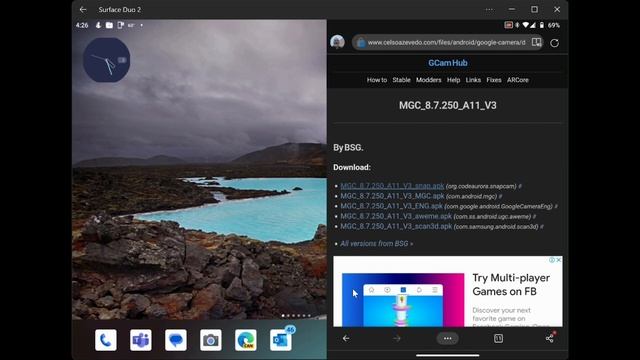
Task: Tap the share icon in browser bar
Action: click(x=549, y=338)
